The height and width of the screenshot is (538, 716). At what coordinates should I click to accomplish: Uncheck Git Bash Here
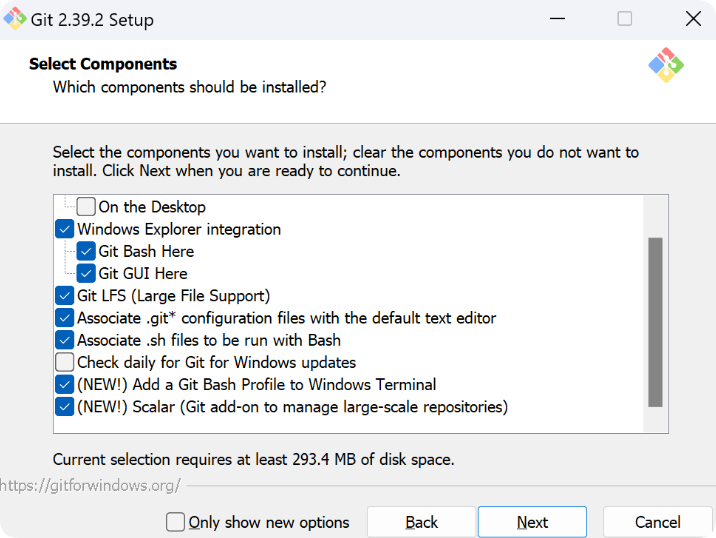coord(86,251)
